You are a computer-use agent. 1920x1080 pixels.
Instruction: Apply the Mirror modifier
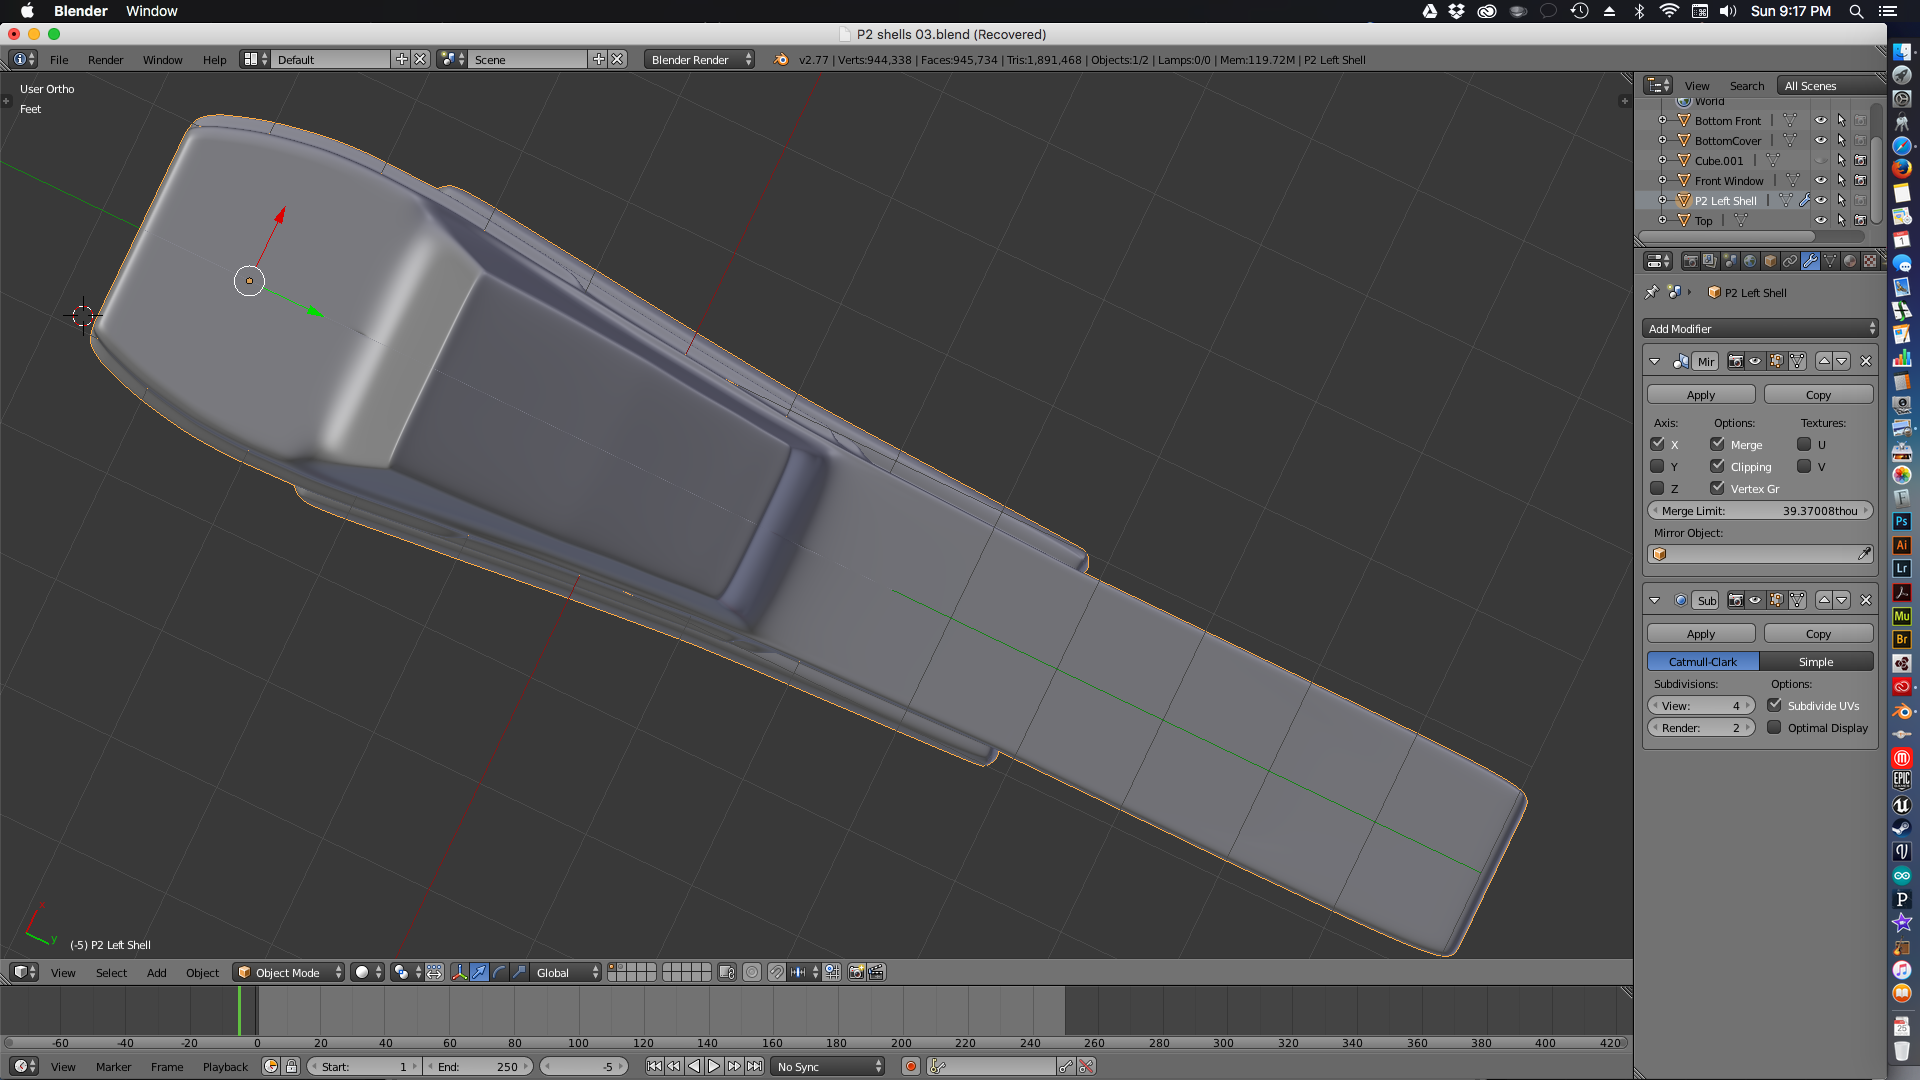[x=1700, y=394]
